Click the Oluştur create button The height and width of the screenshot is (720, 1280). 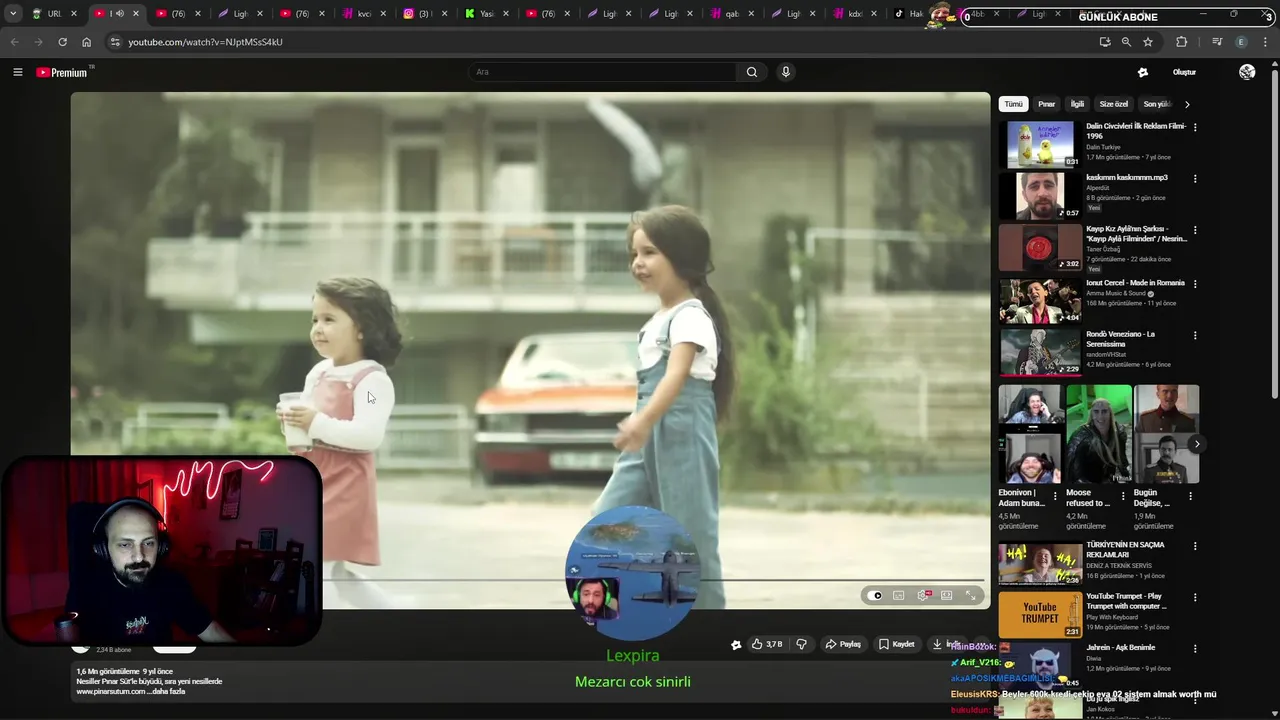(1184, 72)
